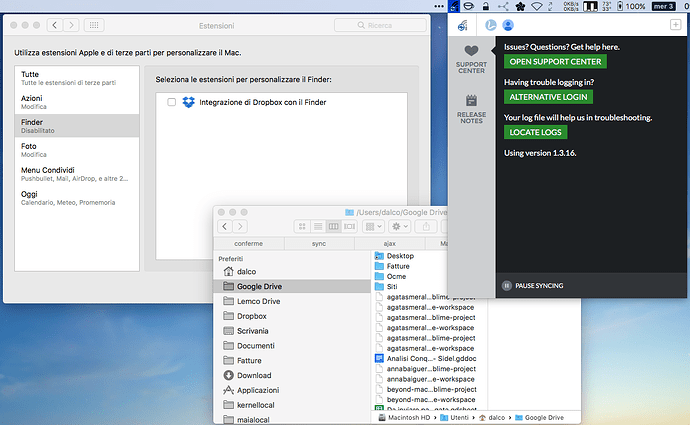
Task: Select Documenti in Finder sidebar
Action: coord(292,346)
